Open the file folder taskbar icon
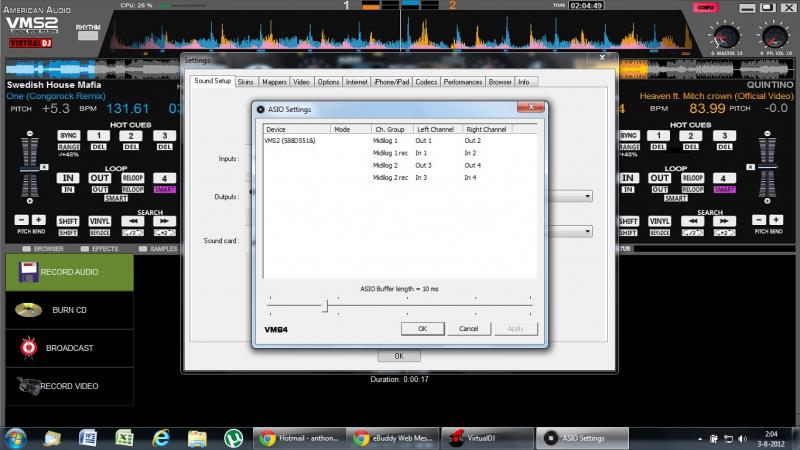800x450 pixels. click(197, 438)
